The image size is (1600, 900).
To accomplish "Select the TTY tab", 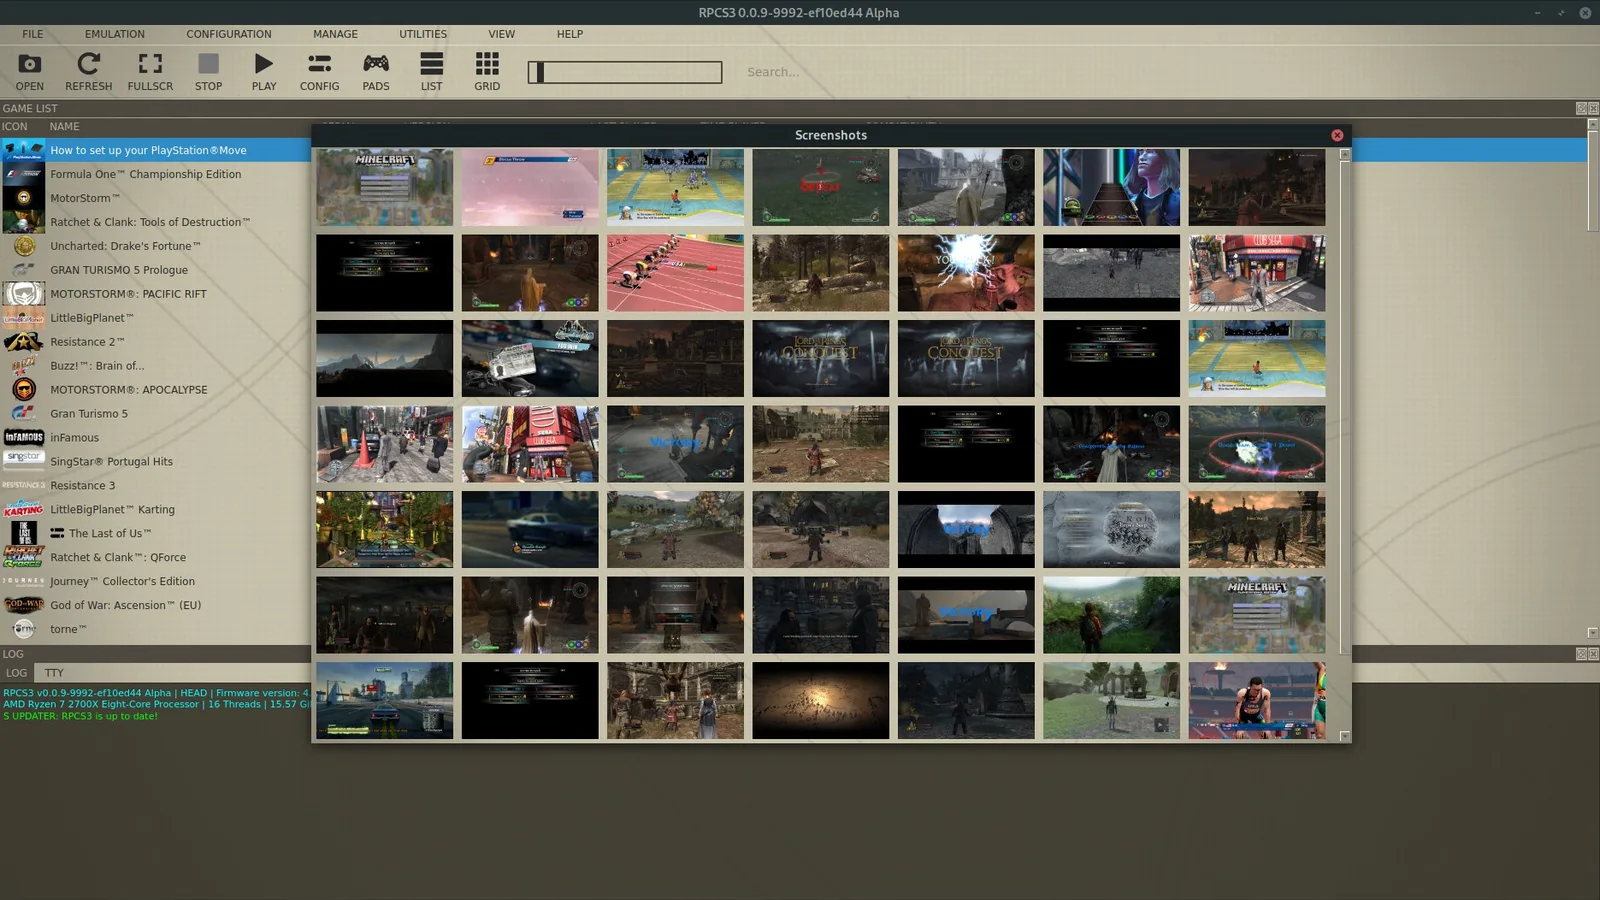I will [x=54, y=673].
